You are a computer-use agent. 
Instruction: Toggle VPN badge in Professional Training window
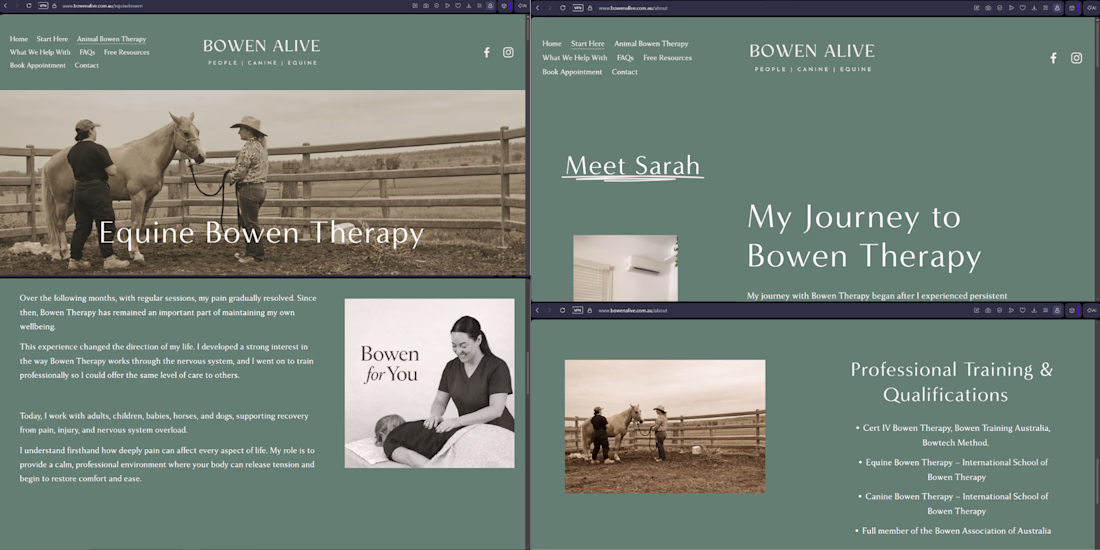[x=577, y=310]
